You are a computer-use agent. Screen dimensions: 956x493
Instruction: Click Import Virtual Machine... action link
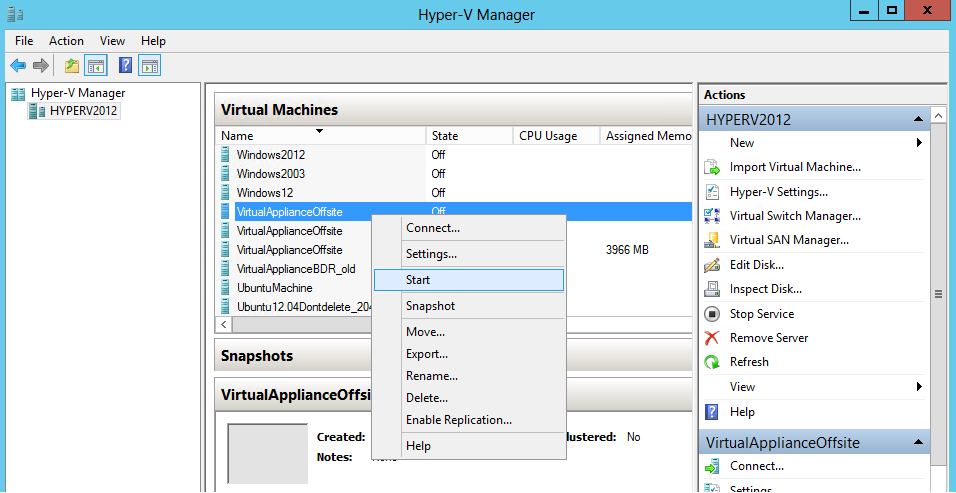click(x=795, y=167)
